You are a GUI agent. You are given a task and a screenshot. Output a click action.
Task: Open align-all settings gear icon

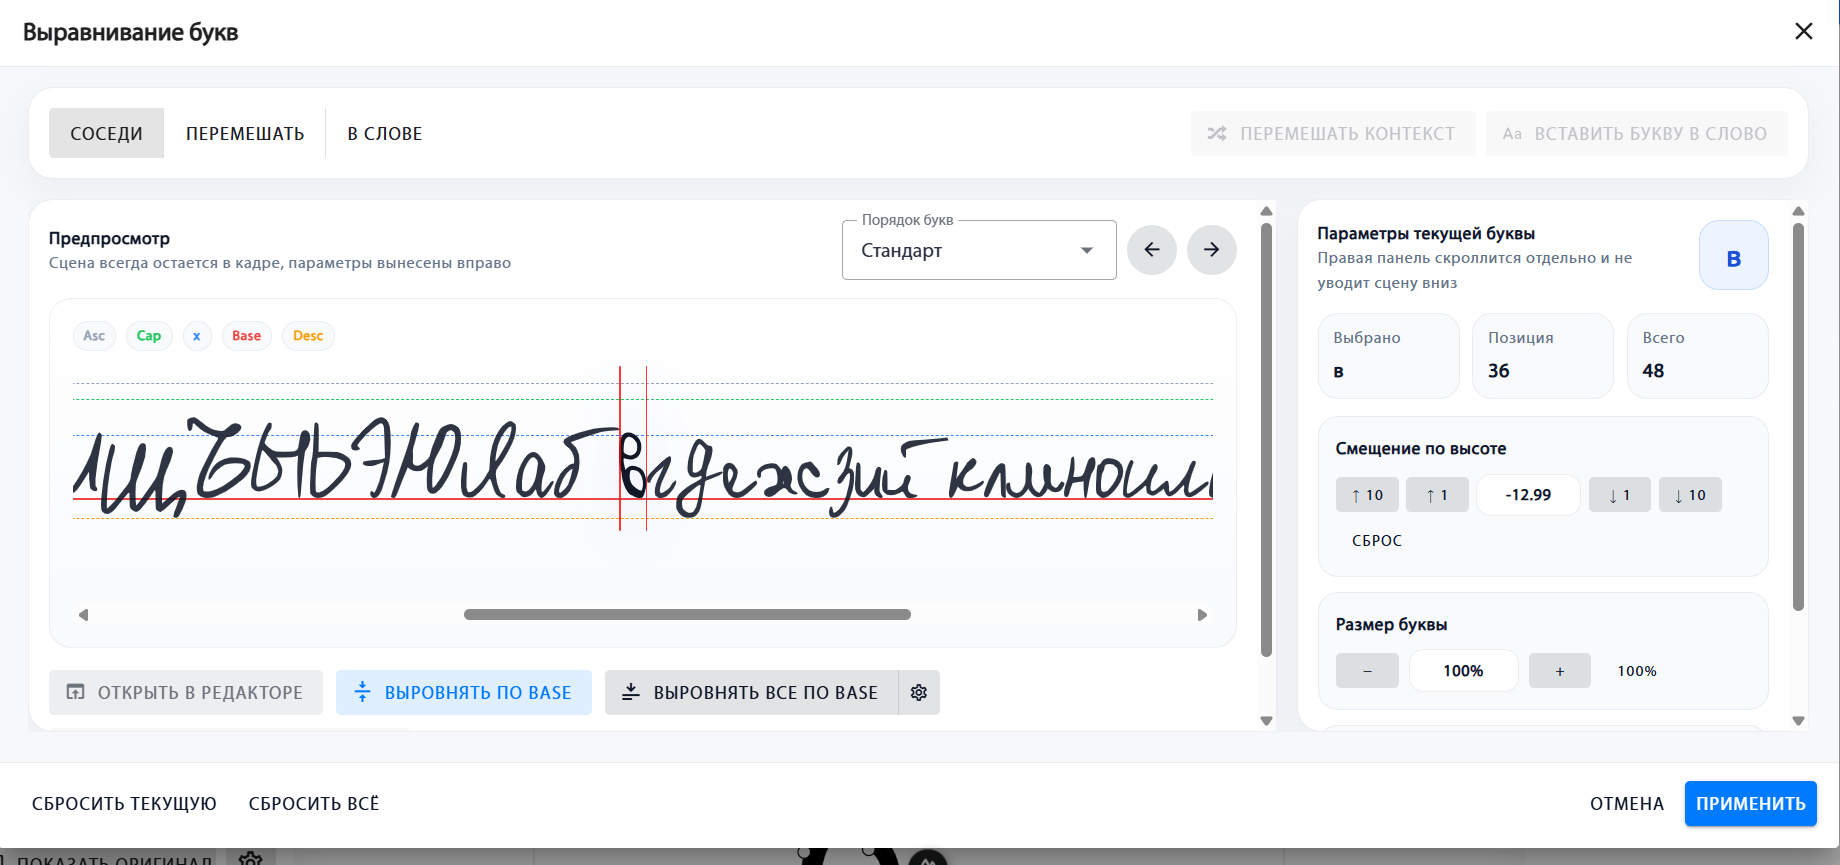(919, 692)
